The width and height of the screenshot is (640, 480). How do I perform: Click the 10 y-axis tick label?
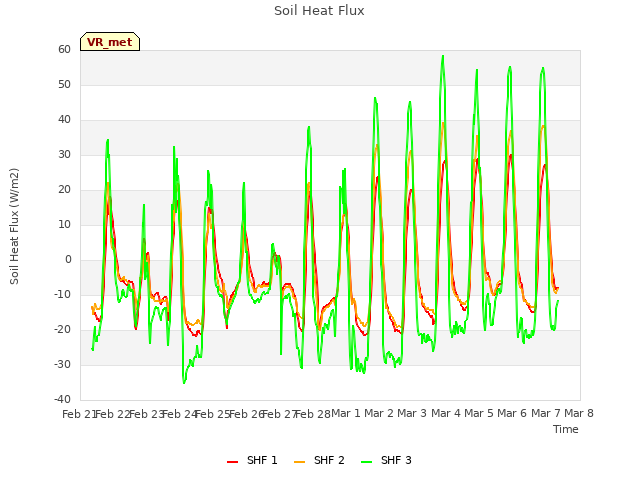coord(64,224)
